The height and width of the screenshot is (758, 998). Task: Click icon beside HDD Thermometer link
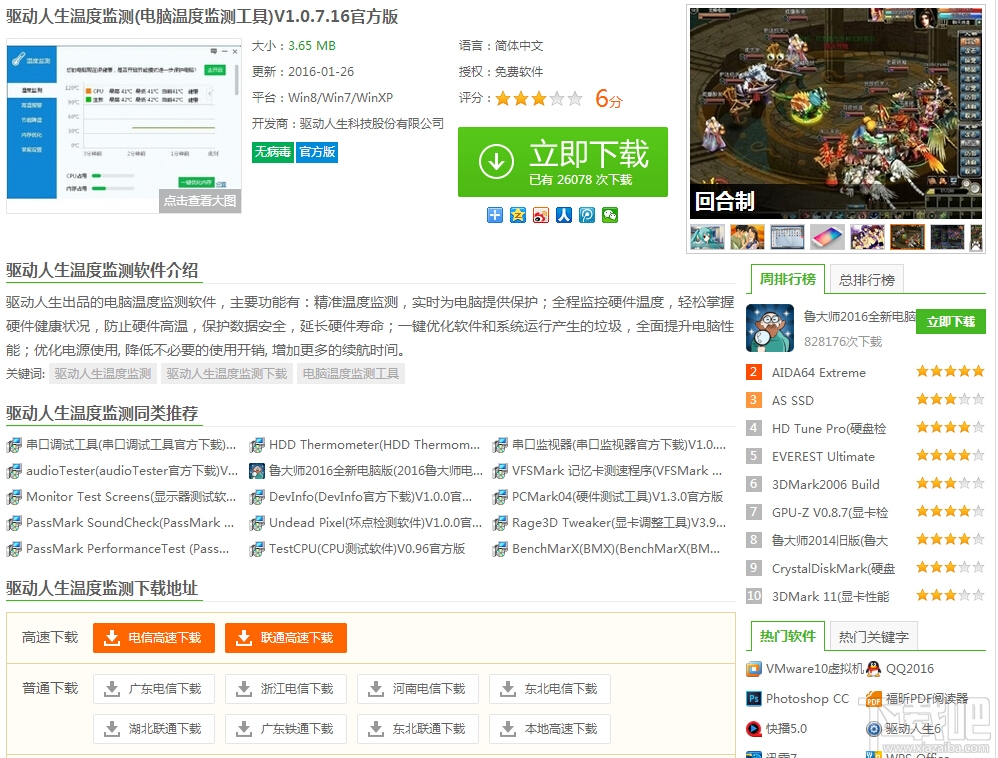click(x=257, y=445)
